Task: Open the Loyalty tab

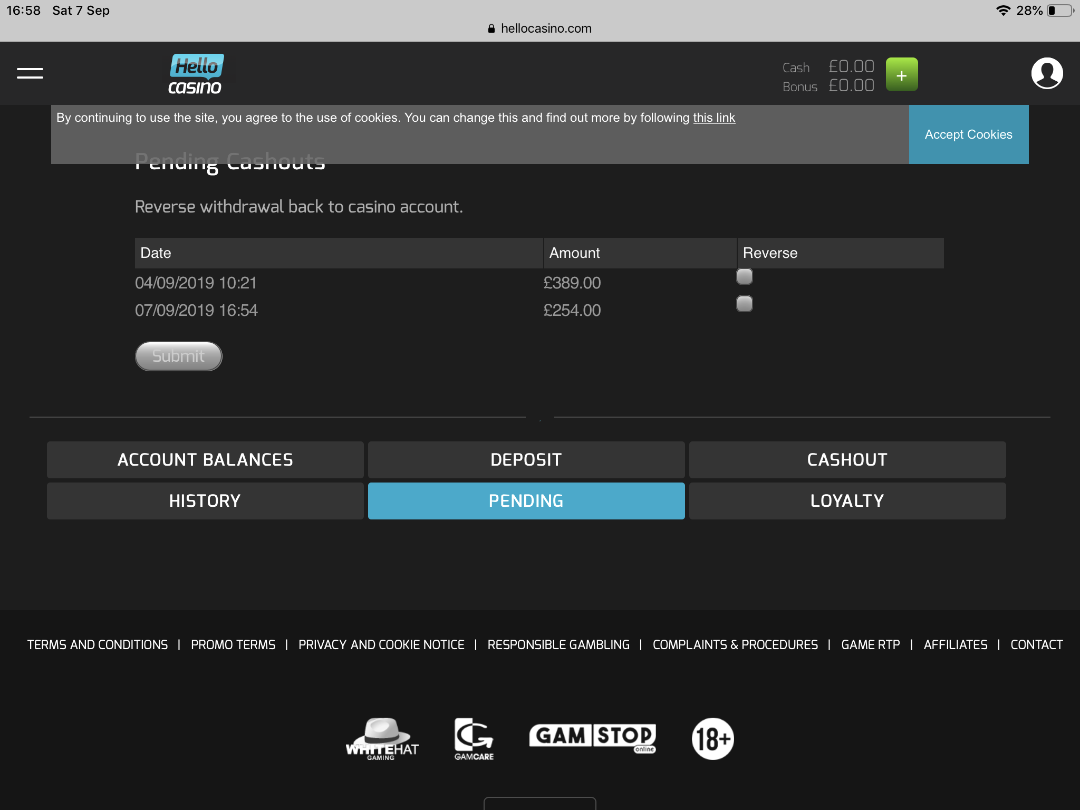Action: [x=847, y=501]
